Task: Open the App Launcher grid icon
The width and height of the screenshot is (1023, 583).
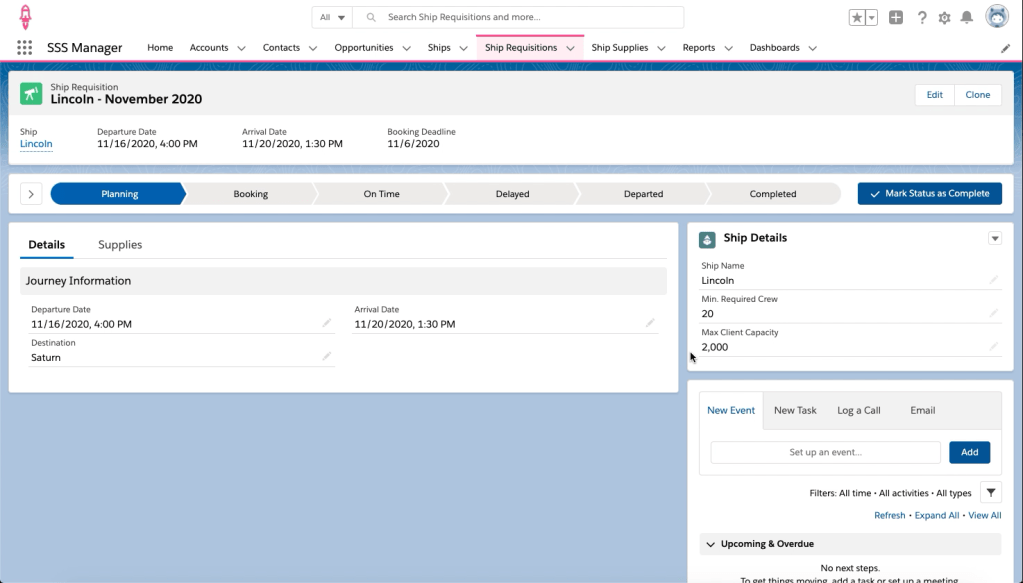Action: pos(25,48)
